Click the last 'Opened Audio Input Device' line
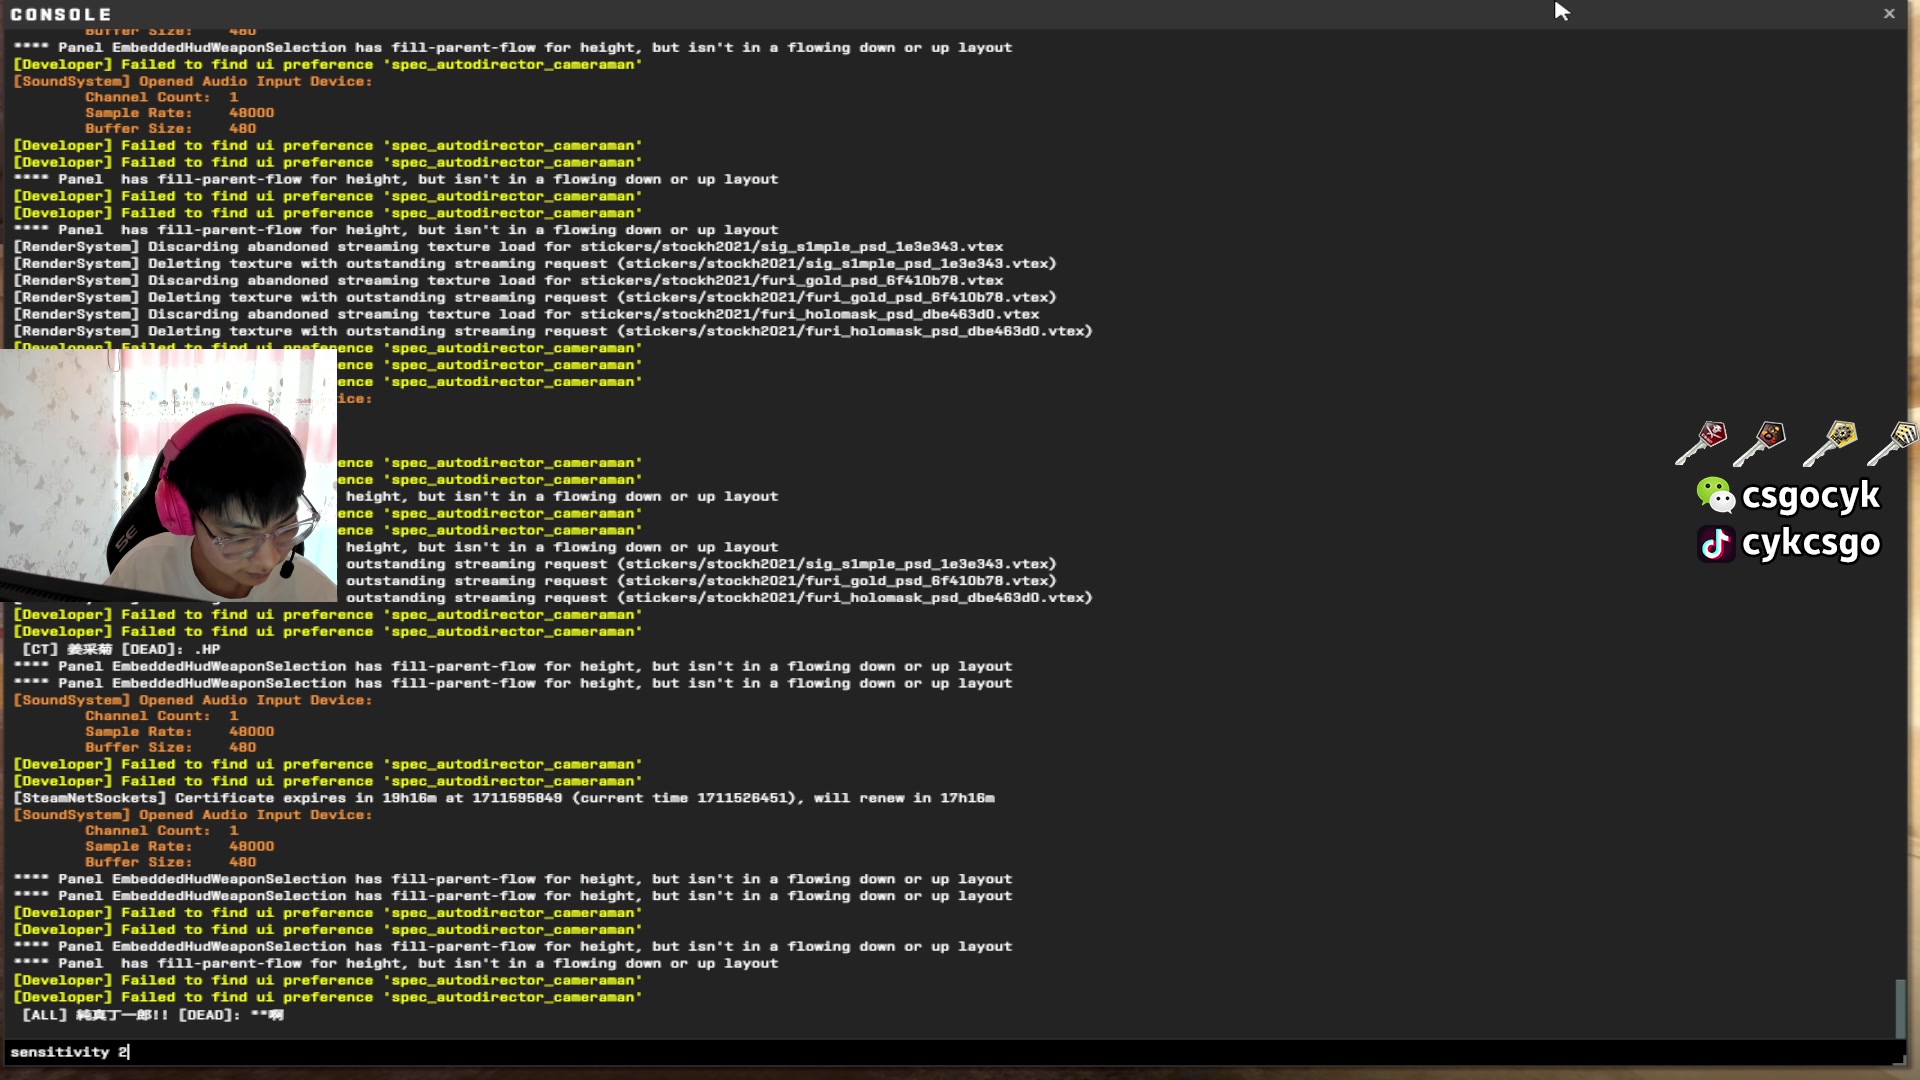 click(x=193, y=815)
